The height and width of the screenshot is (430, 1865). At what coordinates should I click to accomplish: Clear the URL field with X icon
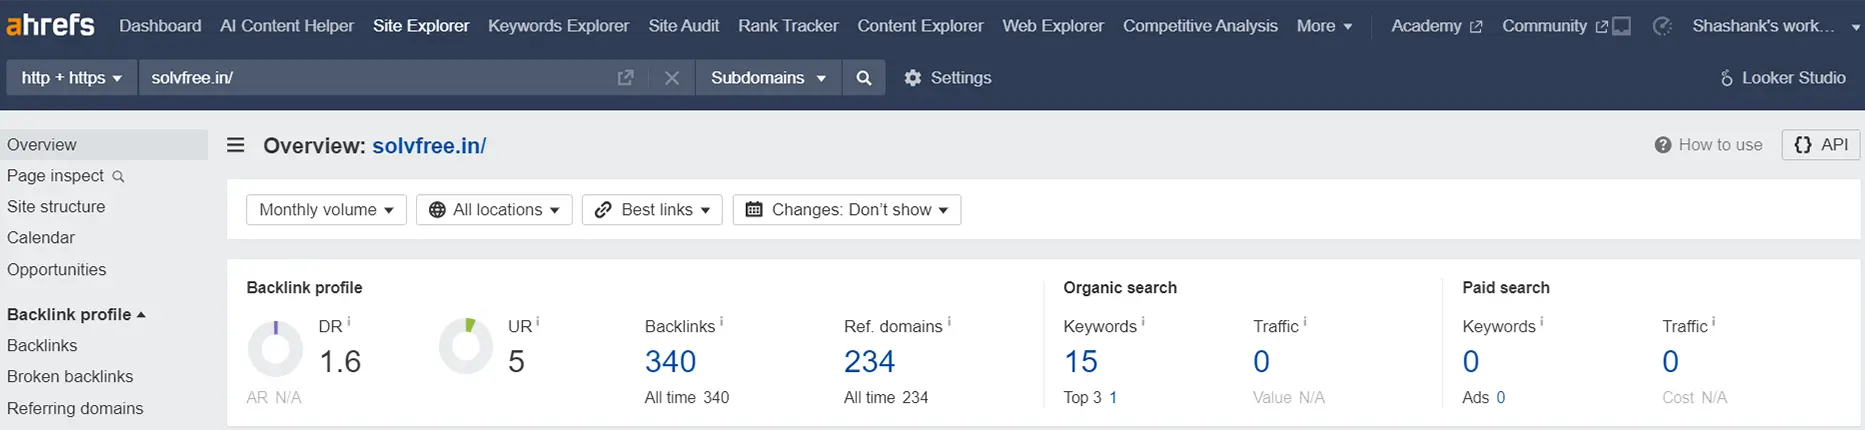[672, 77]
